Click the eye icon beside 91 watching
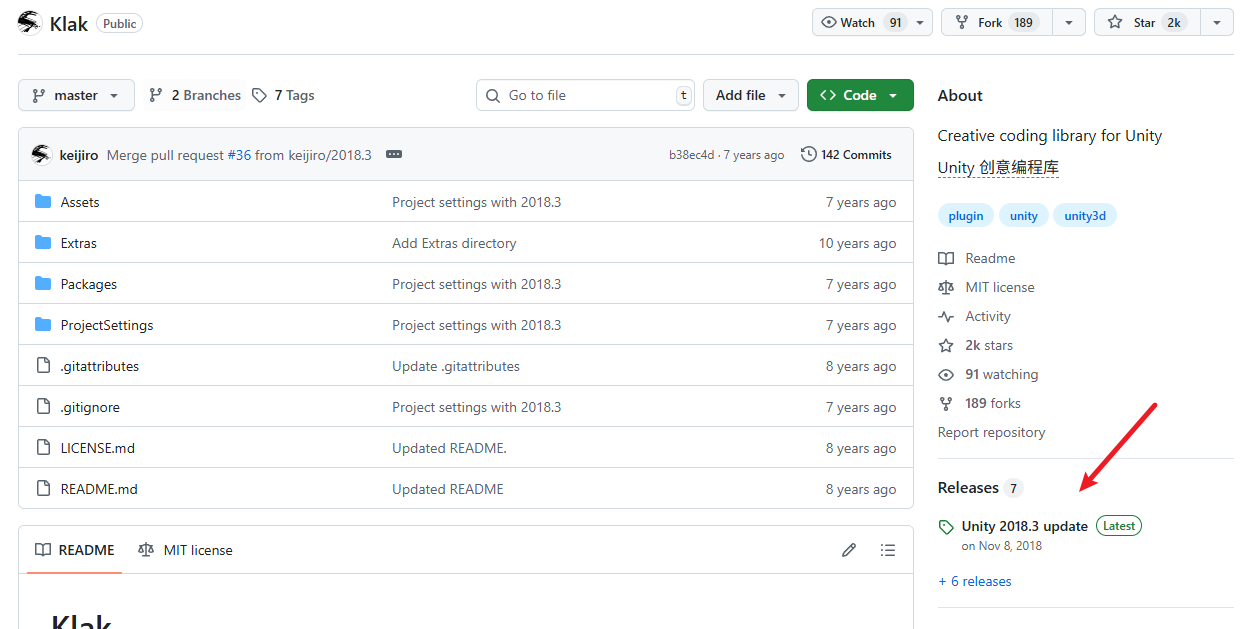This screenshot has width=1246, height=629. 946,374
